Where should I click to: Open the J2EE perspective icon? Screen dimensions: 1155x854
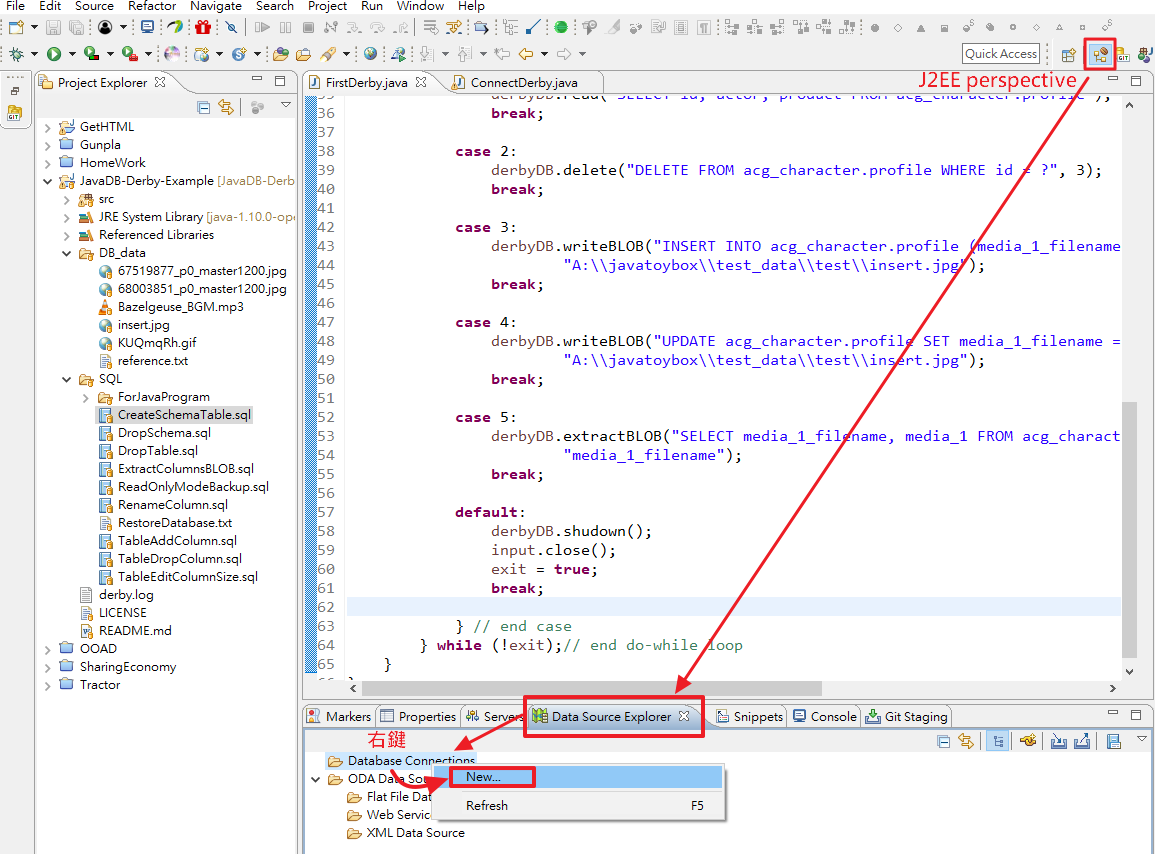[x=1098, y=54]
